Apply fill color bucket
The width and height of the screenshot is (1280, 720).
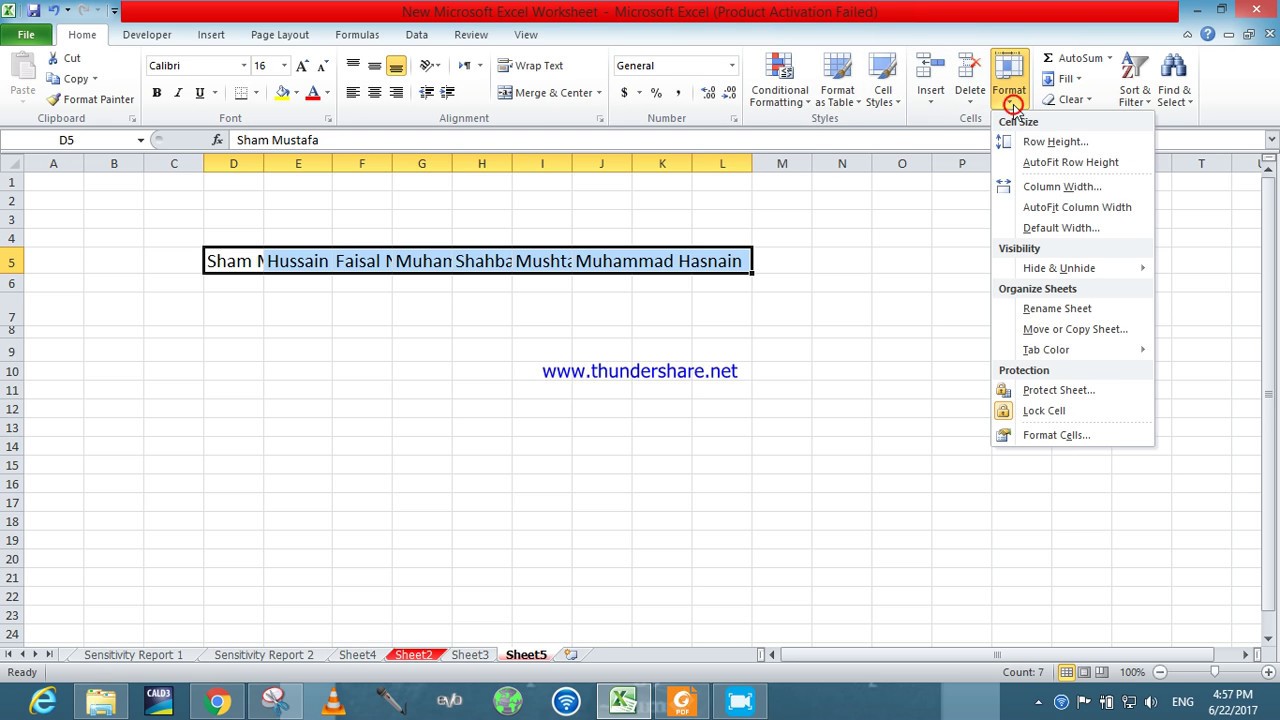click(x=282, y=93)
